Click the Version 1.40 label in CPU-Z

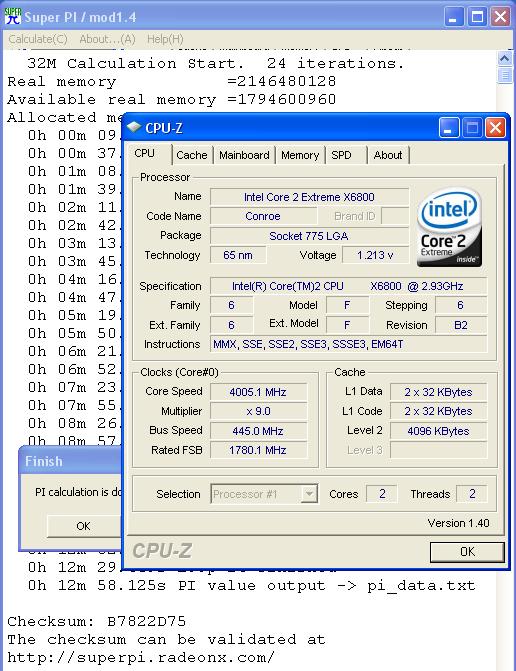pos(458,523)
